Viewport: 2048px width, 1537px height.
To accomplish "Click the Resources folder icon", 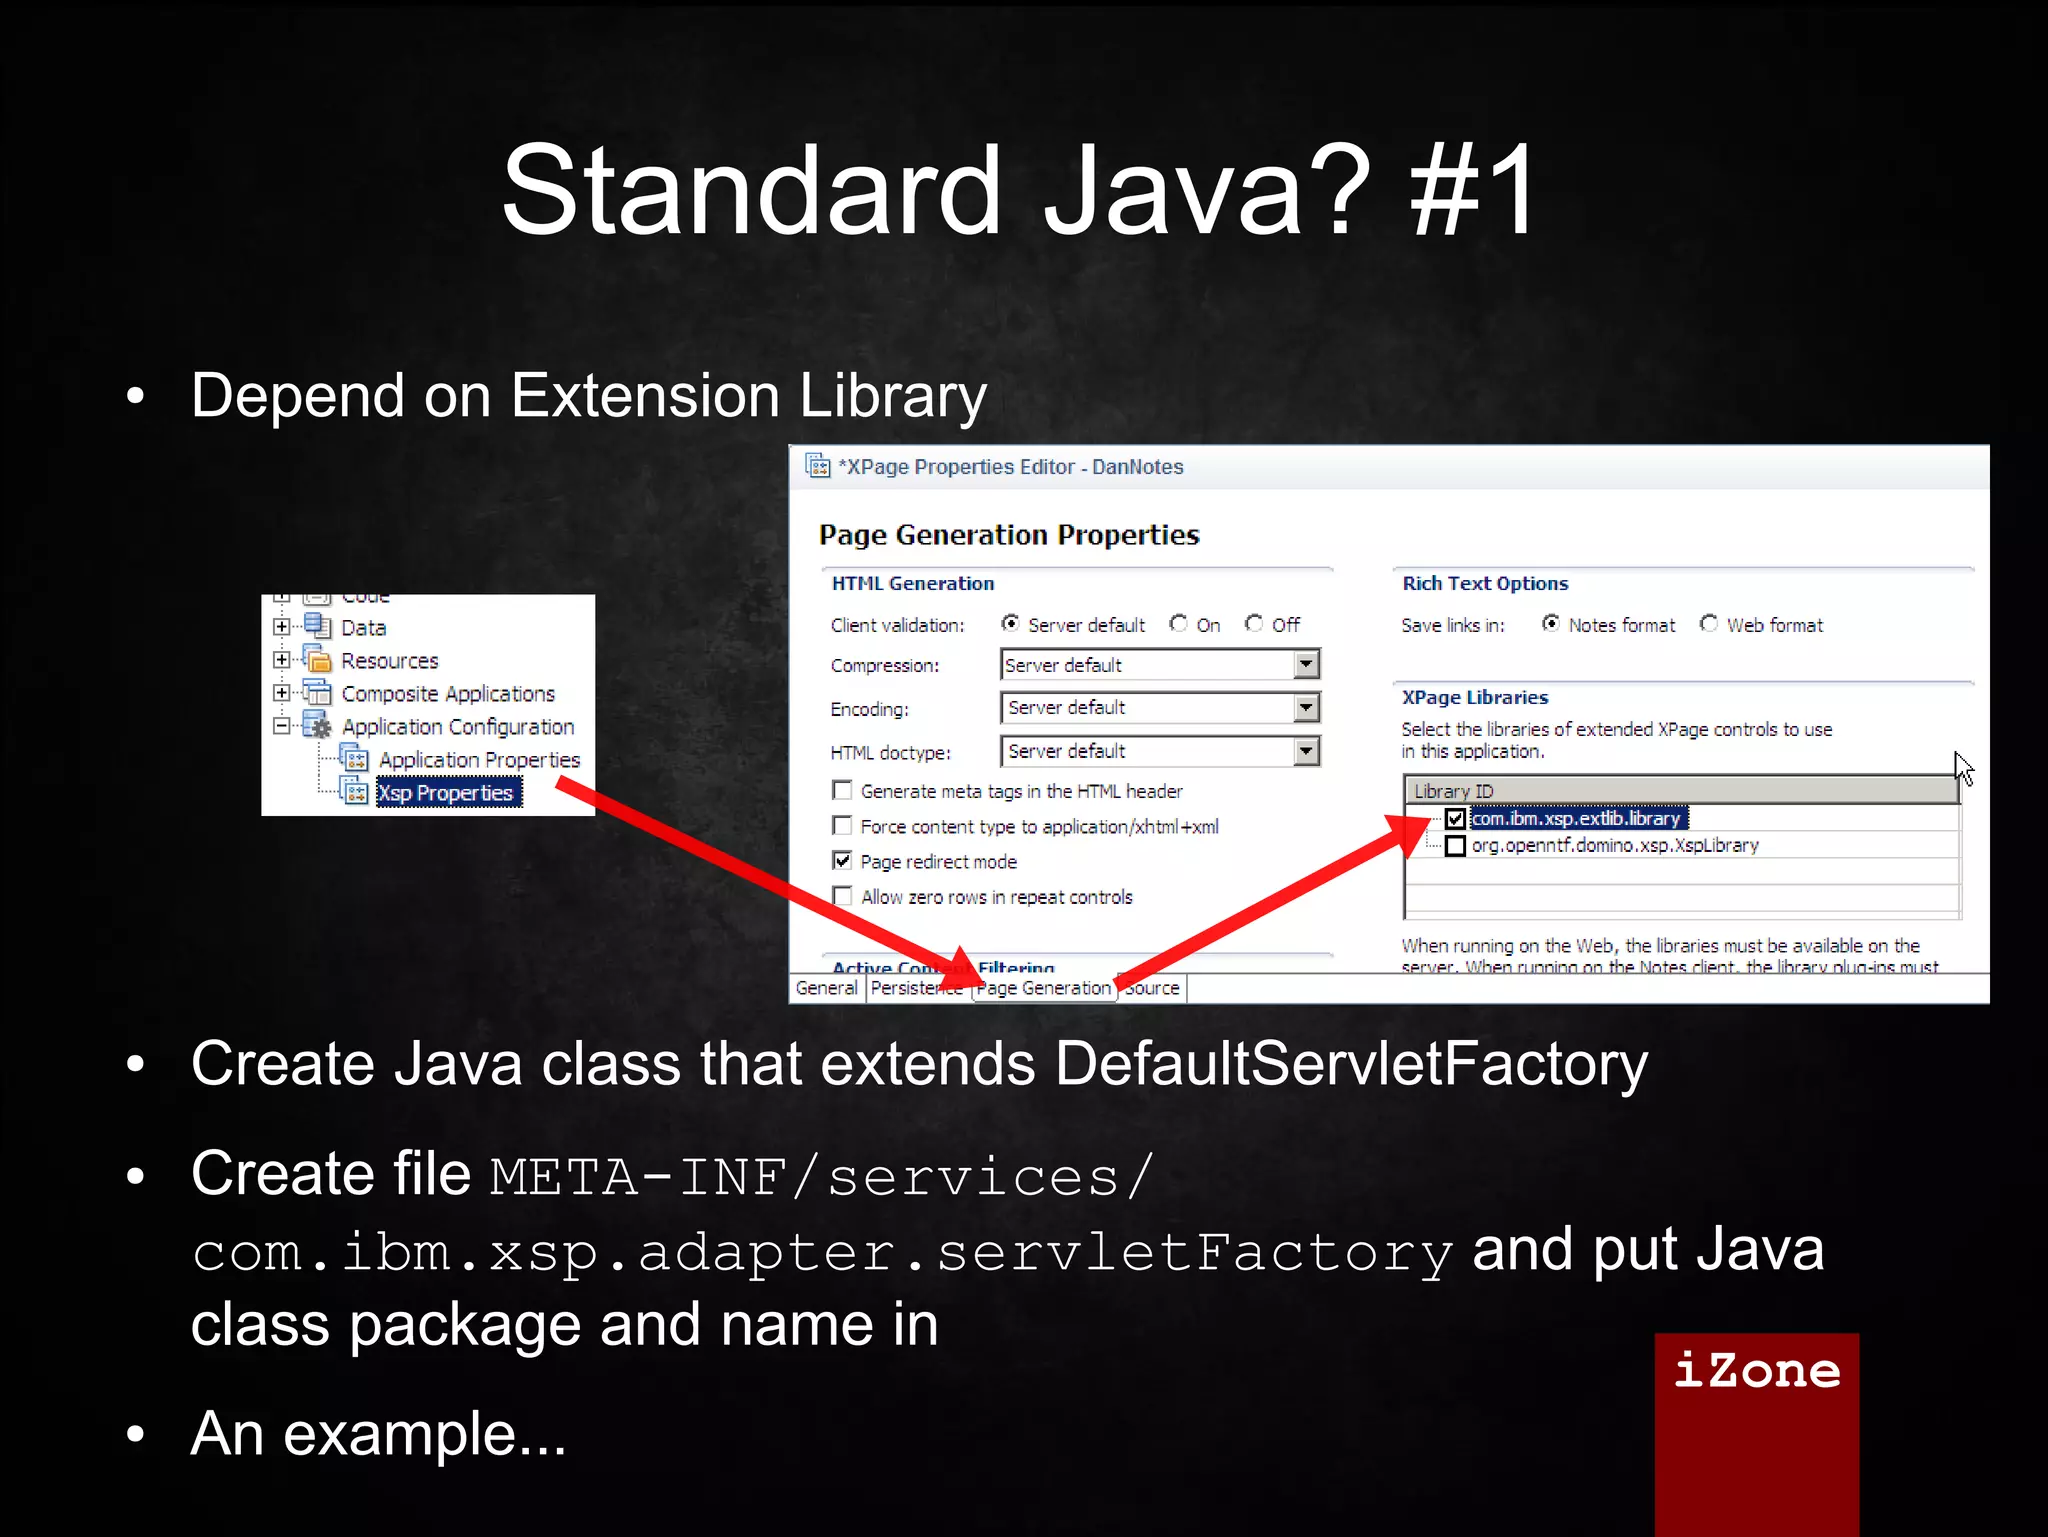I will [317, 659].
